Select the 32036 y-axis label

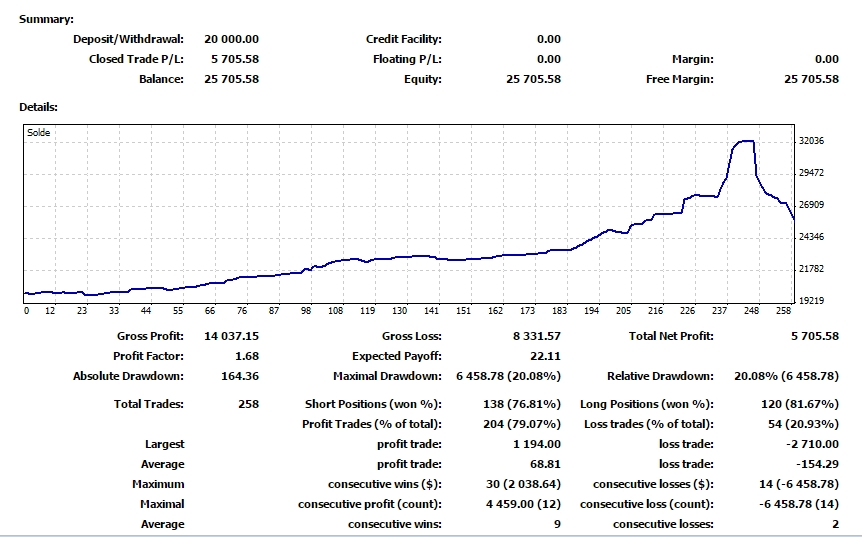pos(811,141)
